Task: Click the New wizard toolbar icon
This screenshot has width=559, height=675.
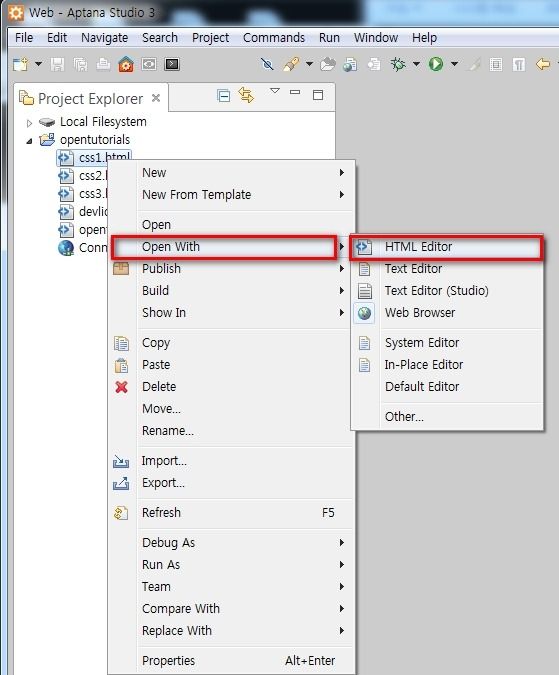Action: 20,65
